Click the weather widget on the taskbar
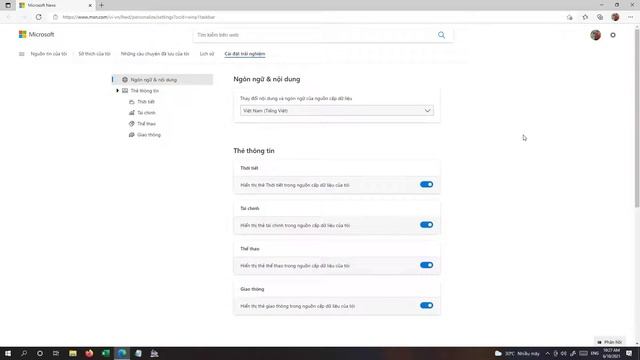Viewport: 640px width, 360px height. point(517,353)
